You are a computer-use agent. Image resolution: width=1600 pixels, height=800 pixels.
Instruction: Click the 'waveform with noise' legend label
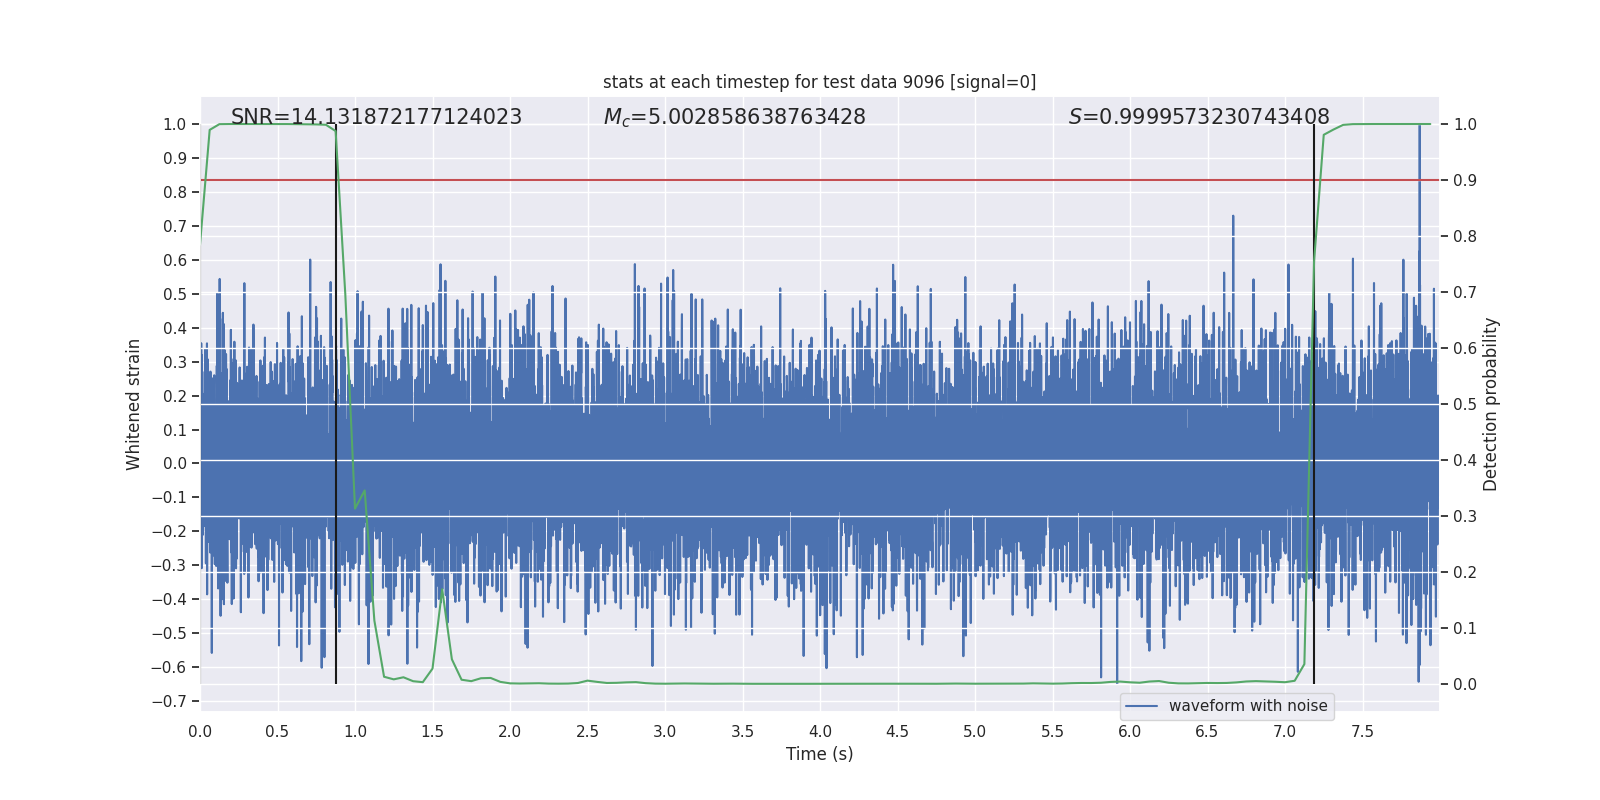[x=1248, y=706]
